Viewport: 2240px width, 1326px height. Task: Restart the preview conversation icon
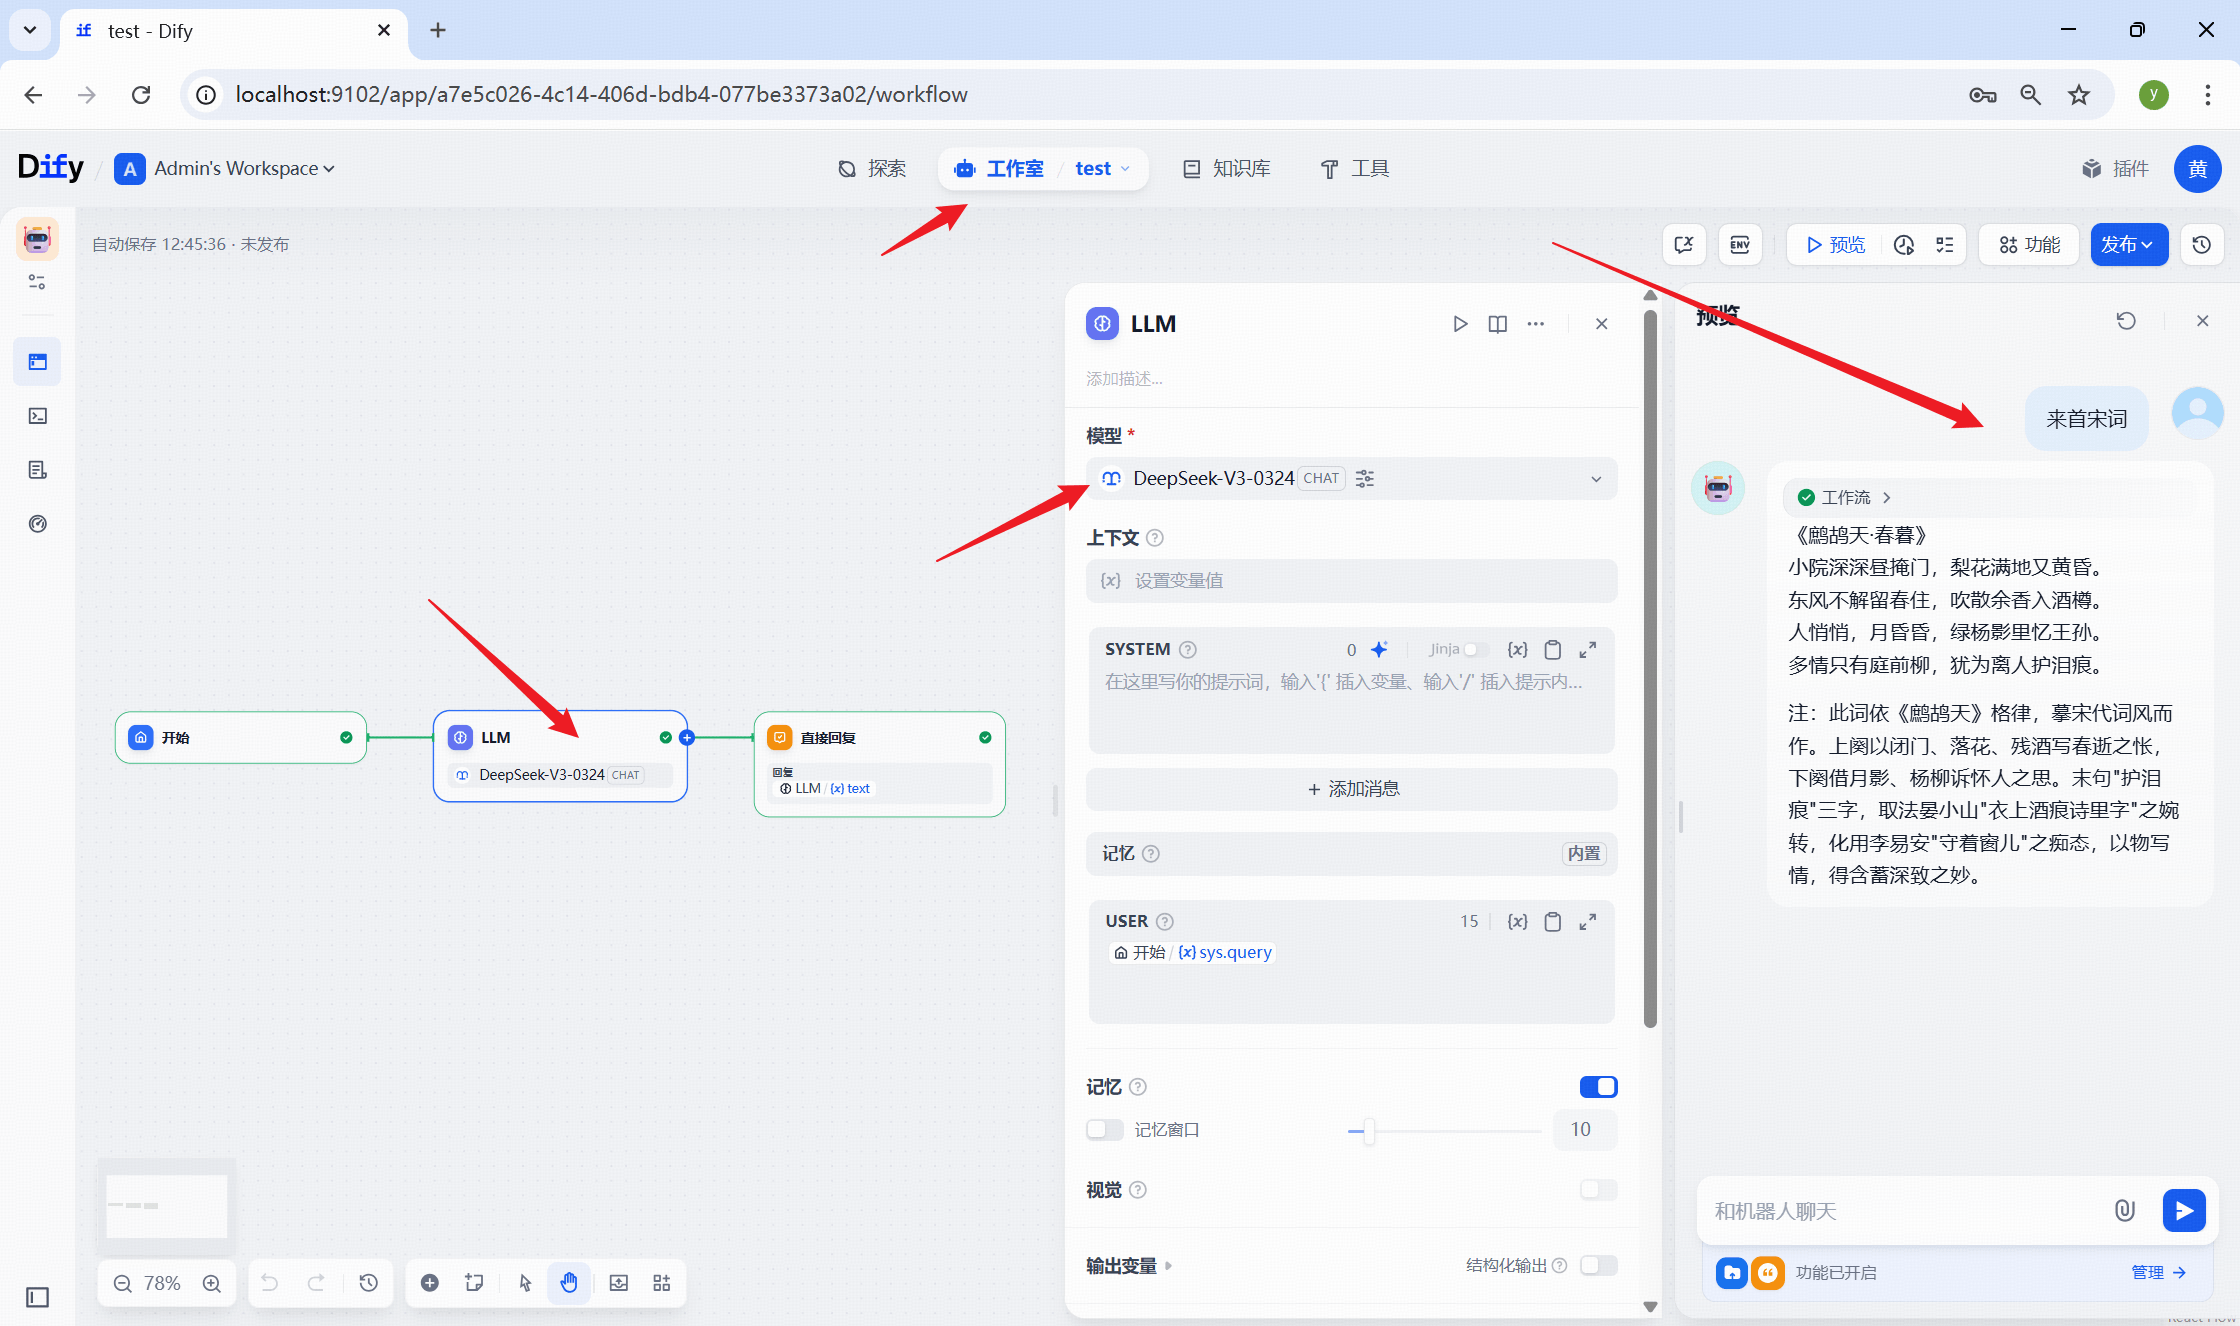point(2126,321)
